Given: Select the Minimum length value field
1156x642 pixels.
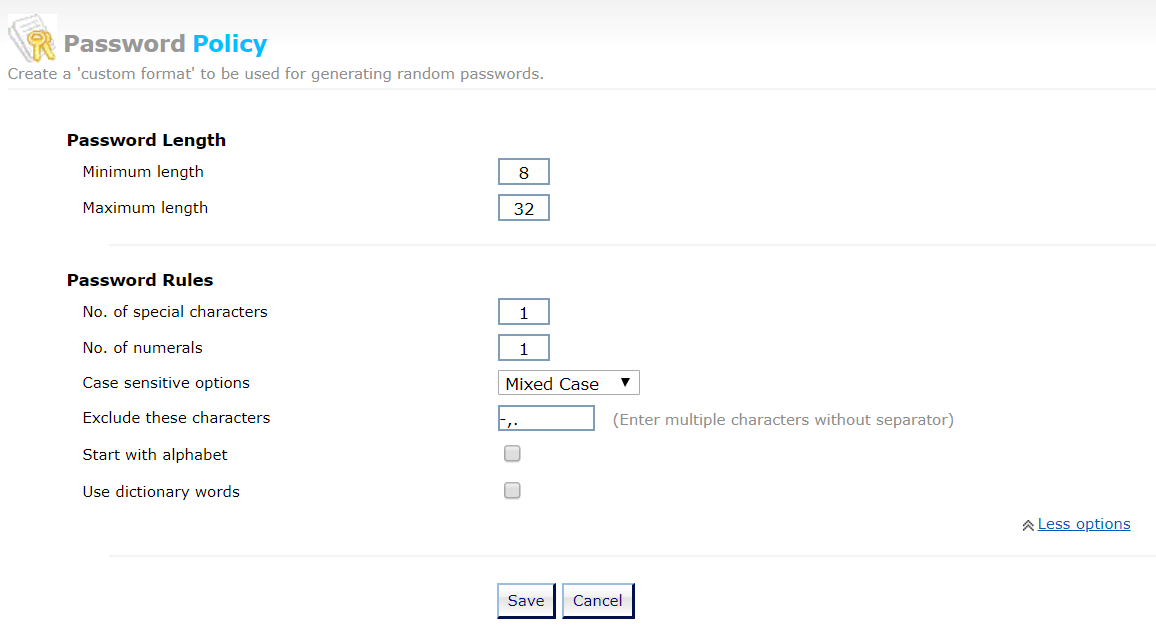Looking at the screenshot, I should pos(523,171).
